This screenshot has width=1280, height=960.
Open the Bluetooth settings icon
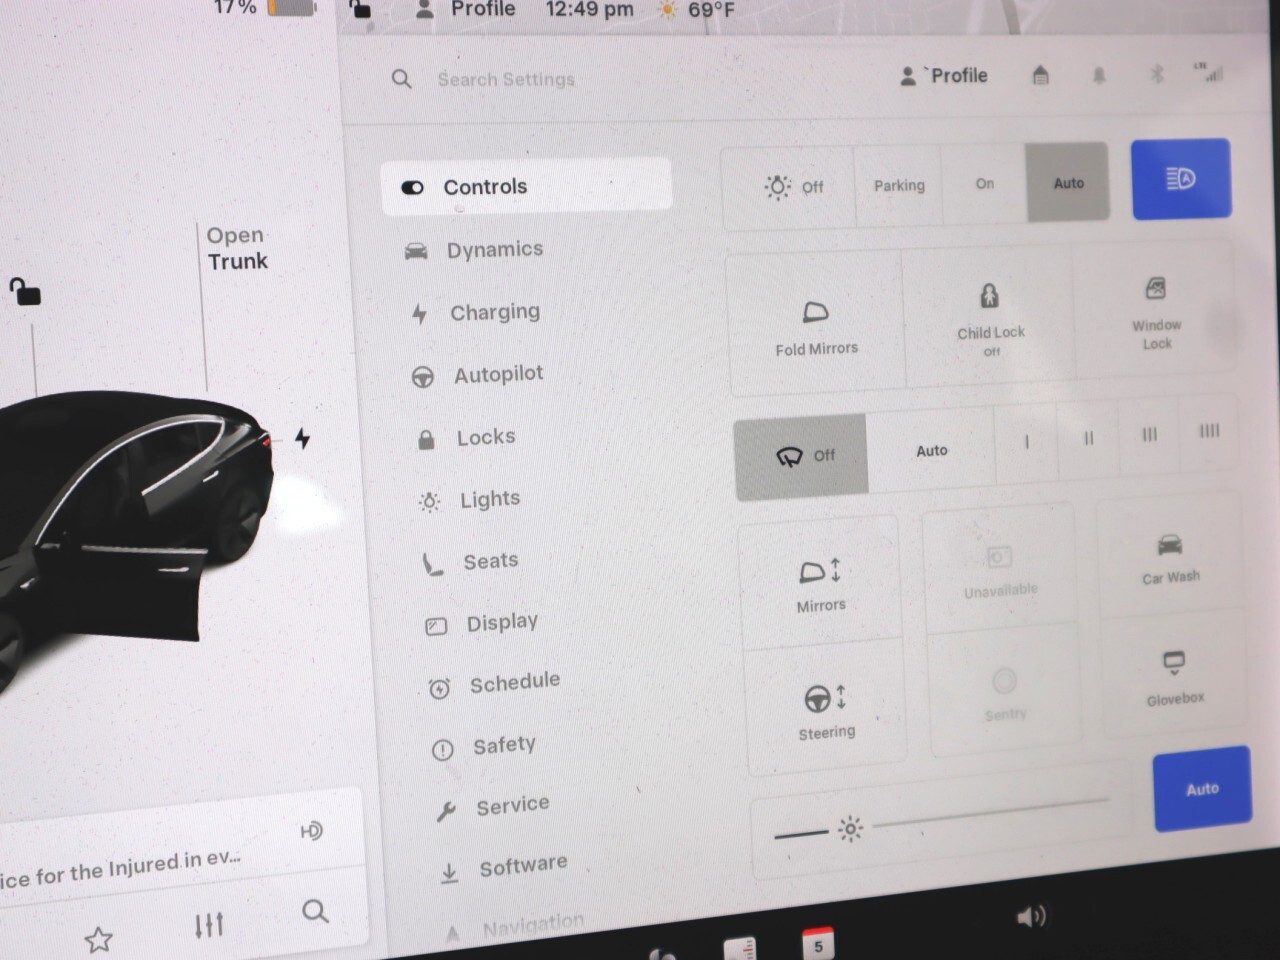[1157, 74]
